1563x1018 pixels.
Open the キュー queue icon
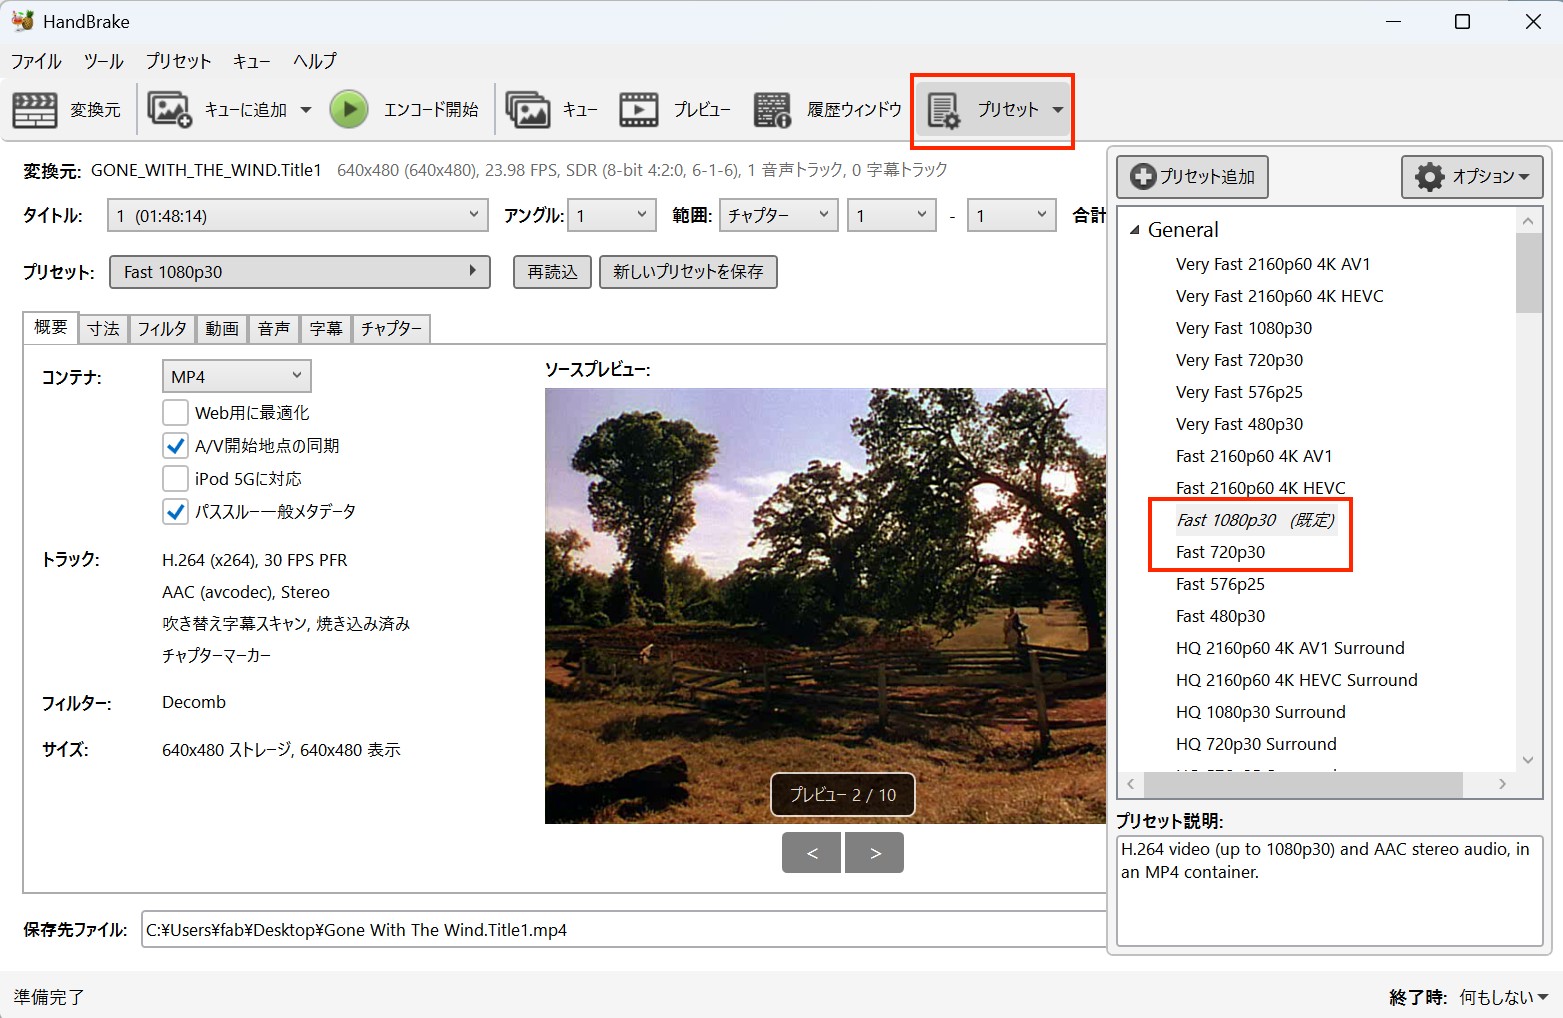[528, 110]
